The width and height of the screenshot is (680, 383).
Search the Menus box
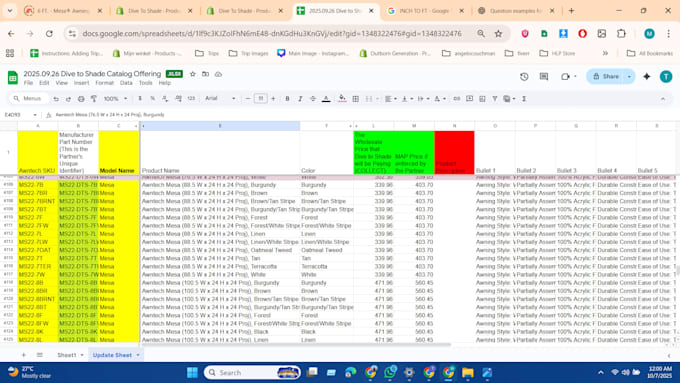pyautogui.click(x=29, y=99)
